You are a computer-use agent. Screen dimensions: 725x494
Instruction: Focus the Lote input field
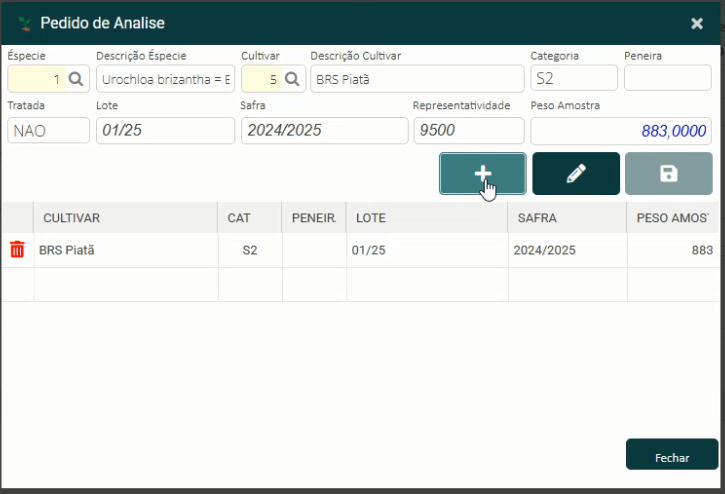163,131
